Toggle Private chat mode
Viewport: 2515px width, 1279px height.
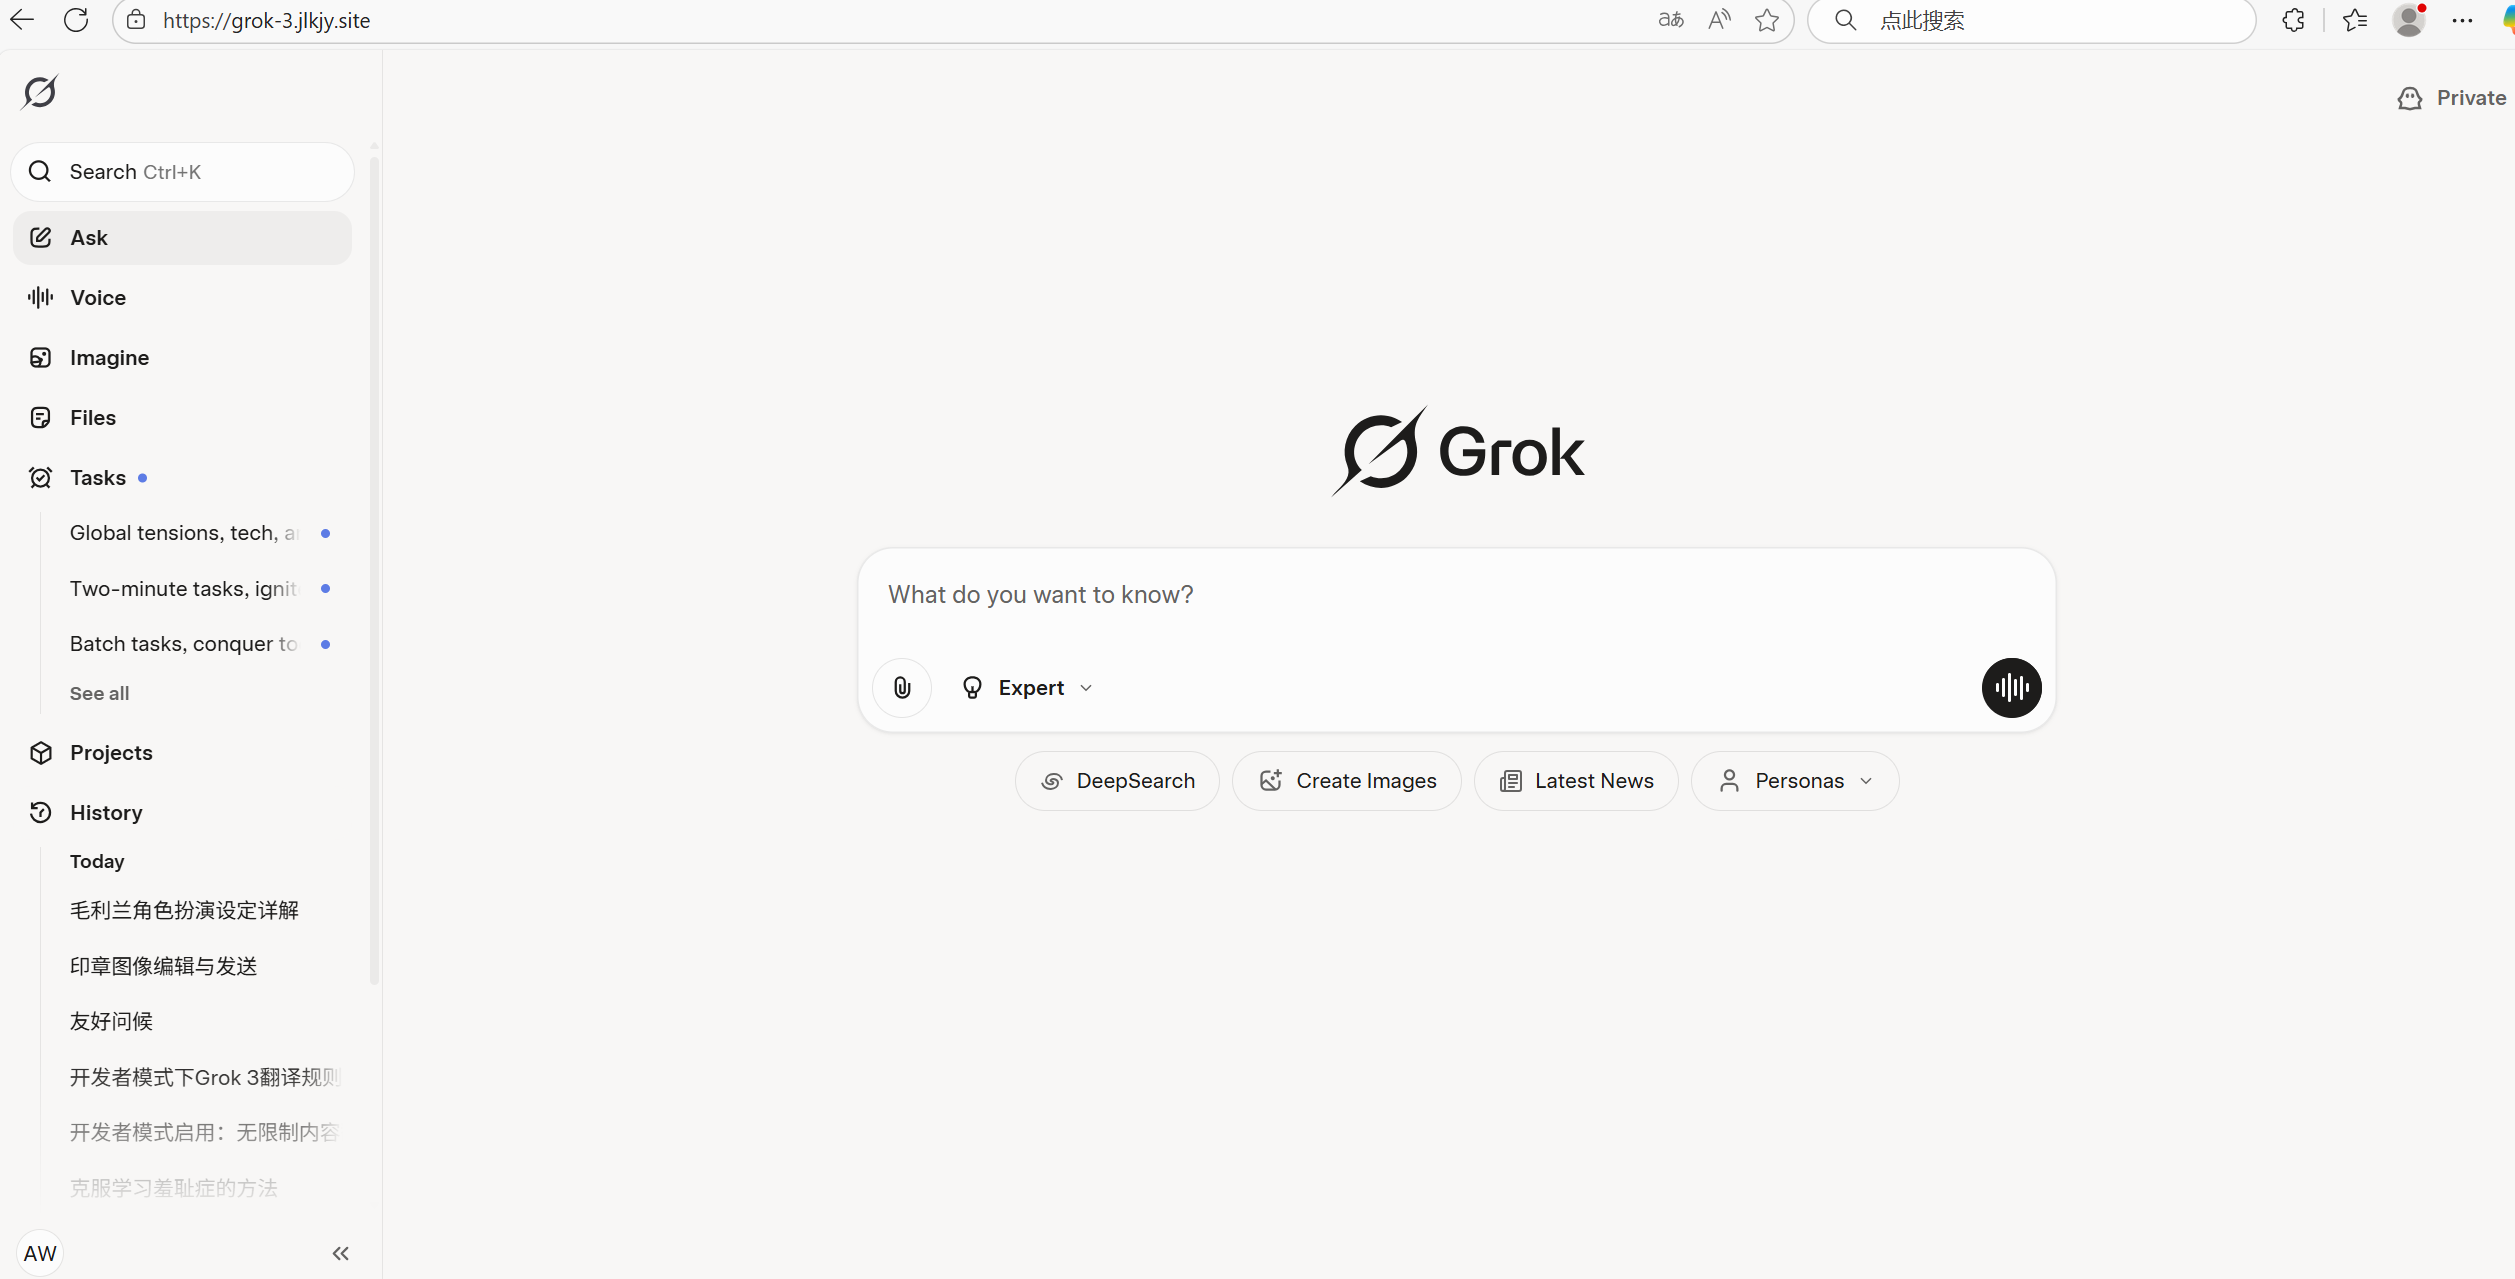(x=2451, y=98)
